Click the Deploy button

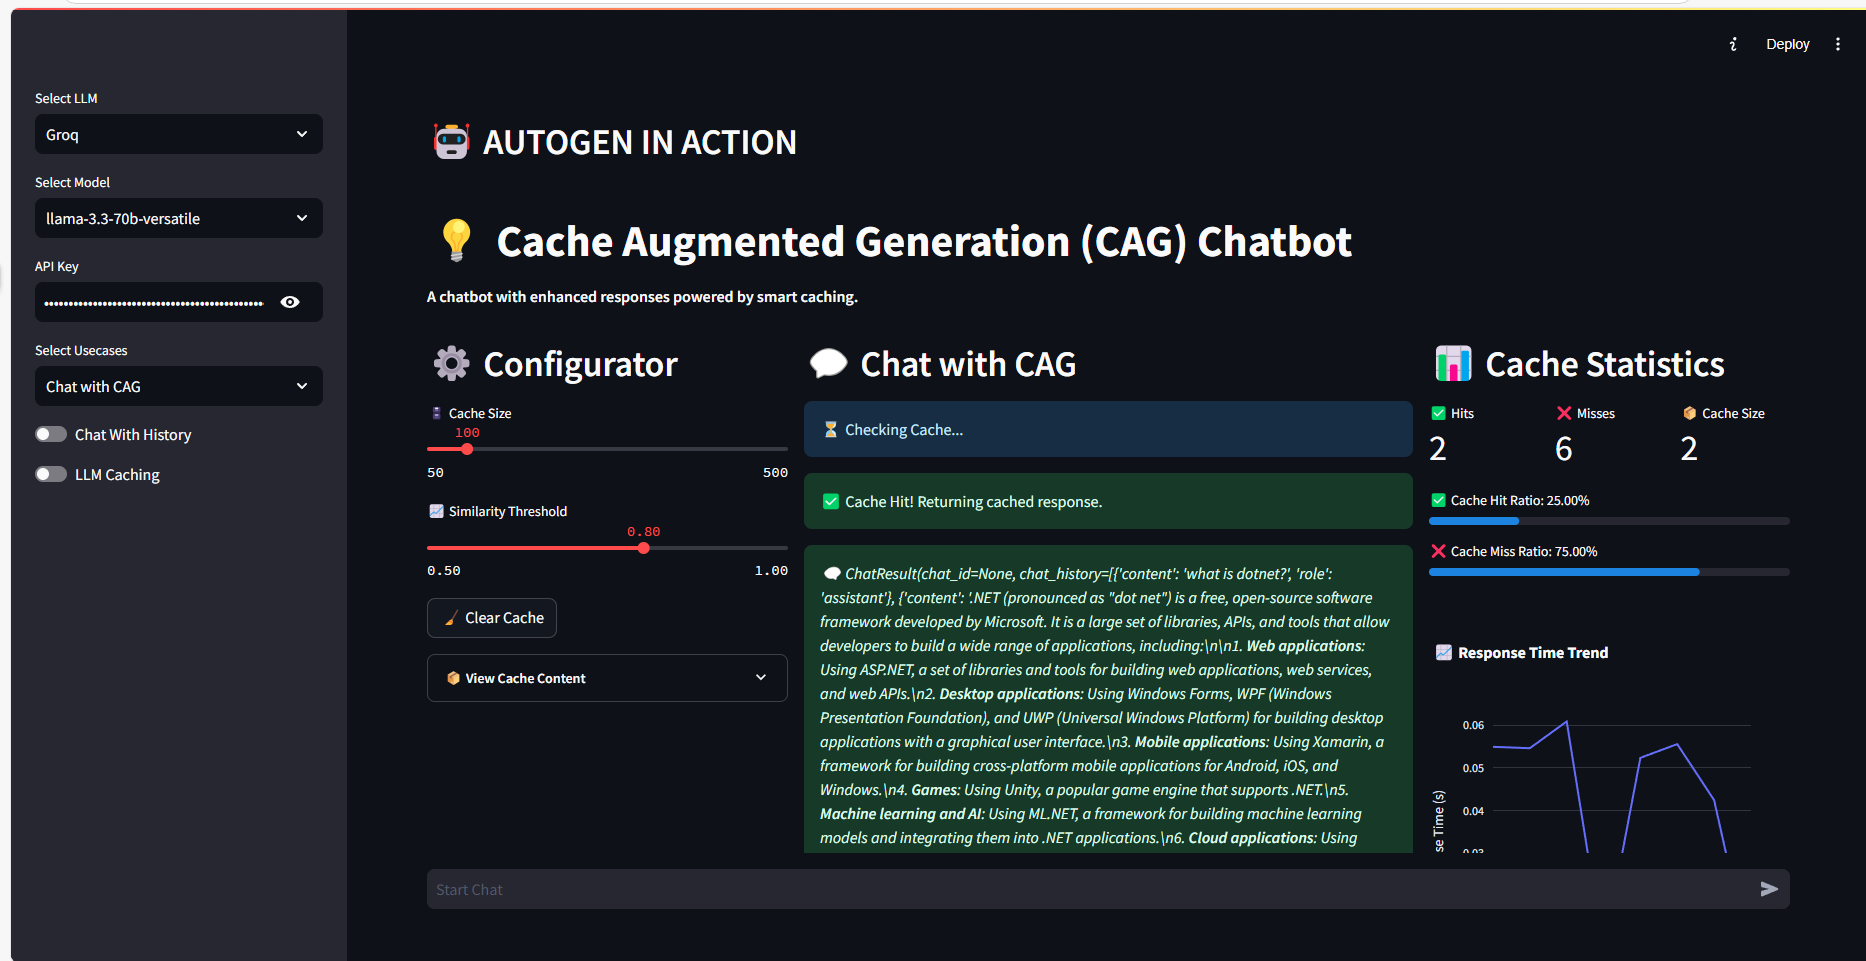coord(1787,44)
